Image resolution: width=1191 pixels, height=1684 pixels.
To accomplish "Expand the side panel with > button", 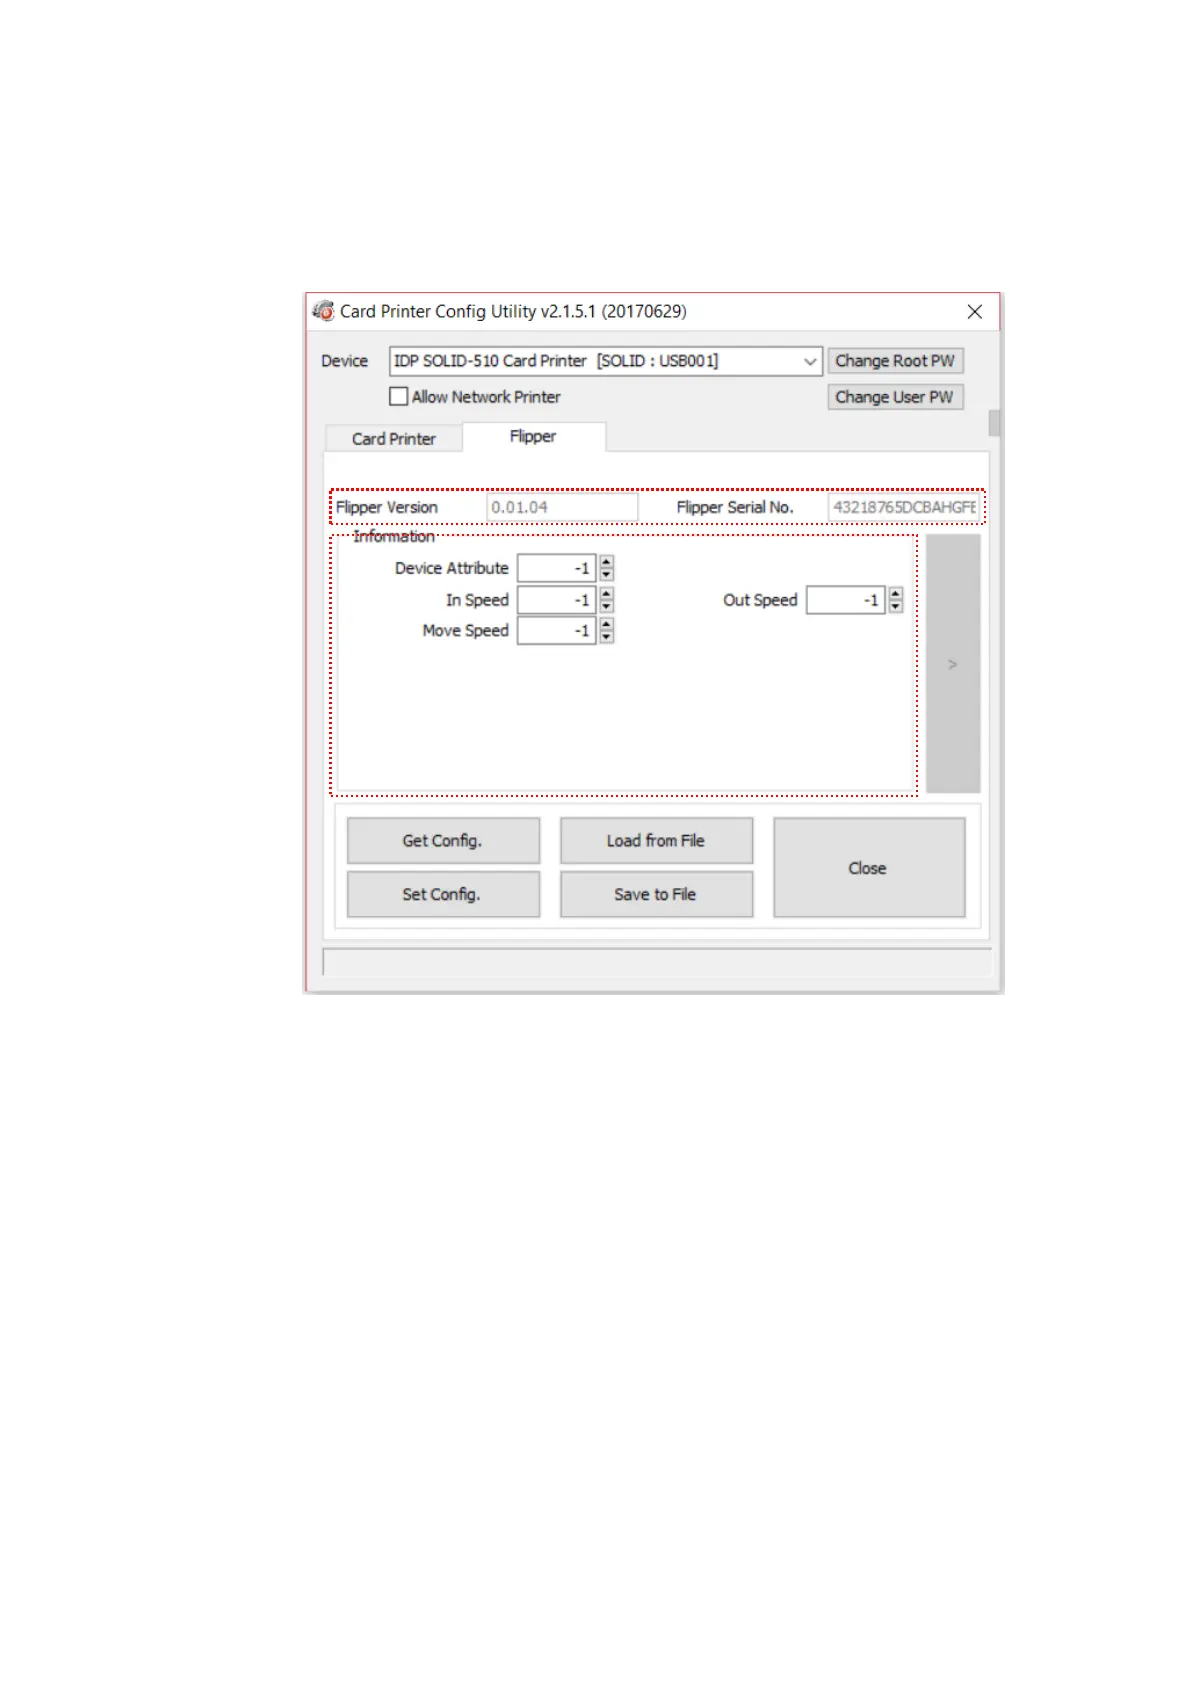I will pyautogui.click(x=953, y=664).
